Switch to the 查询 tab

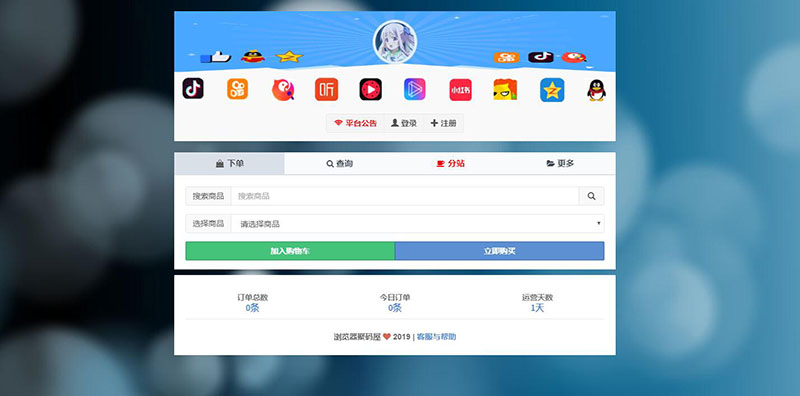[339, 164]
